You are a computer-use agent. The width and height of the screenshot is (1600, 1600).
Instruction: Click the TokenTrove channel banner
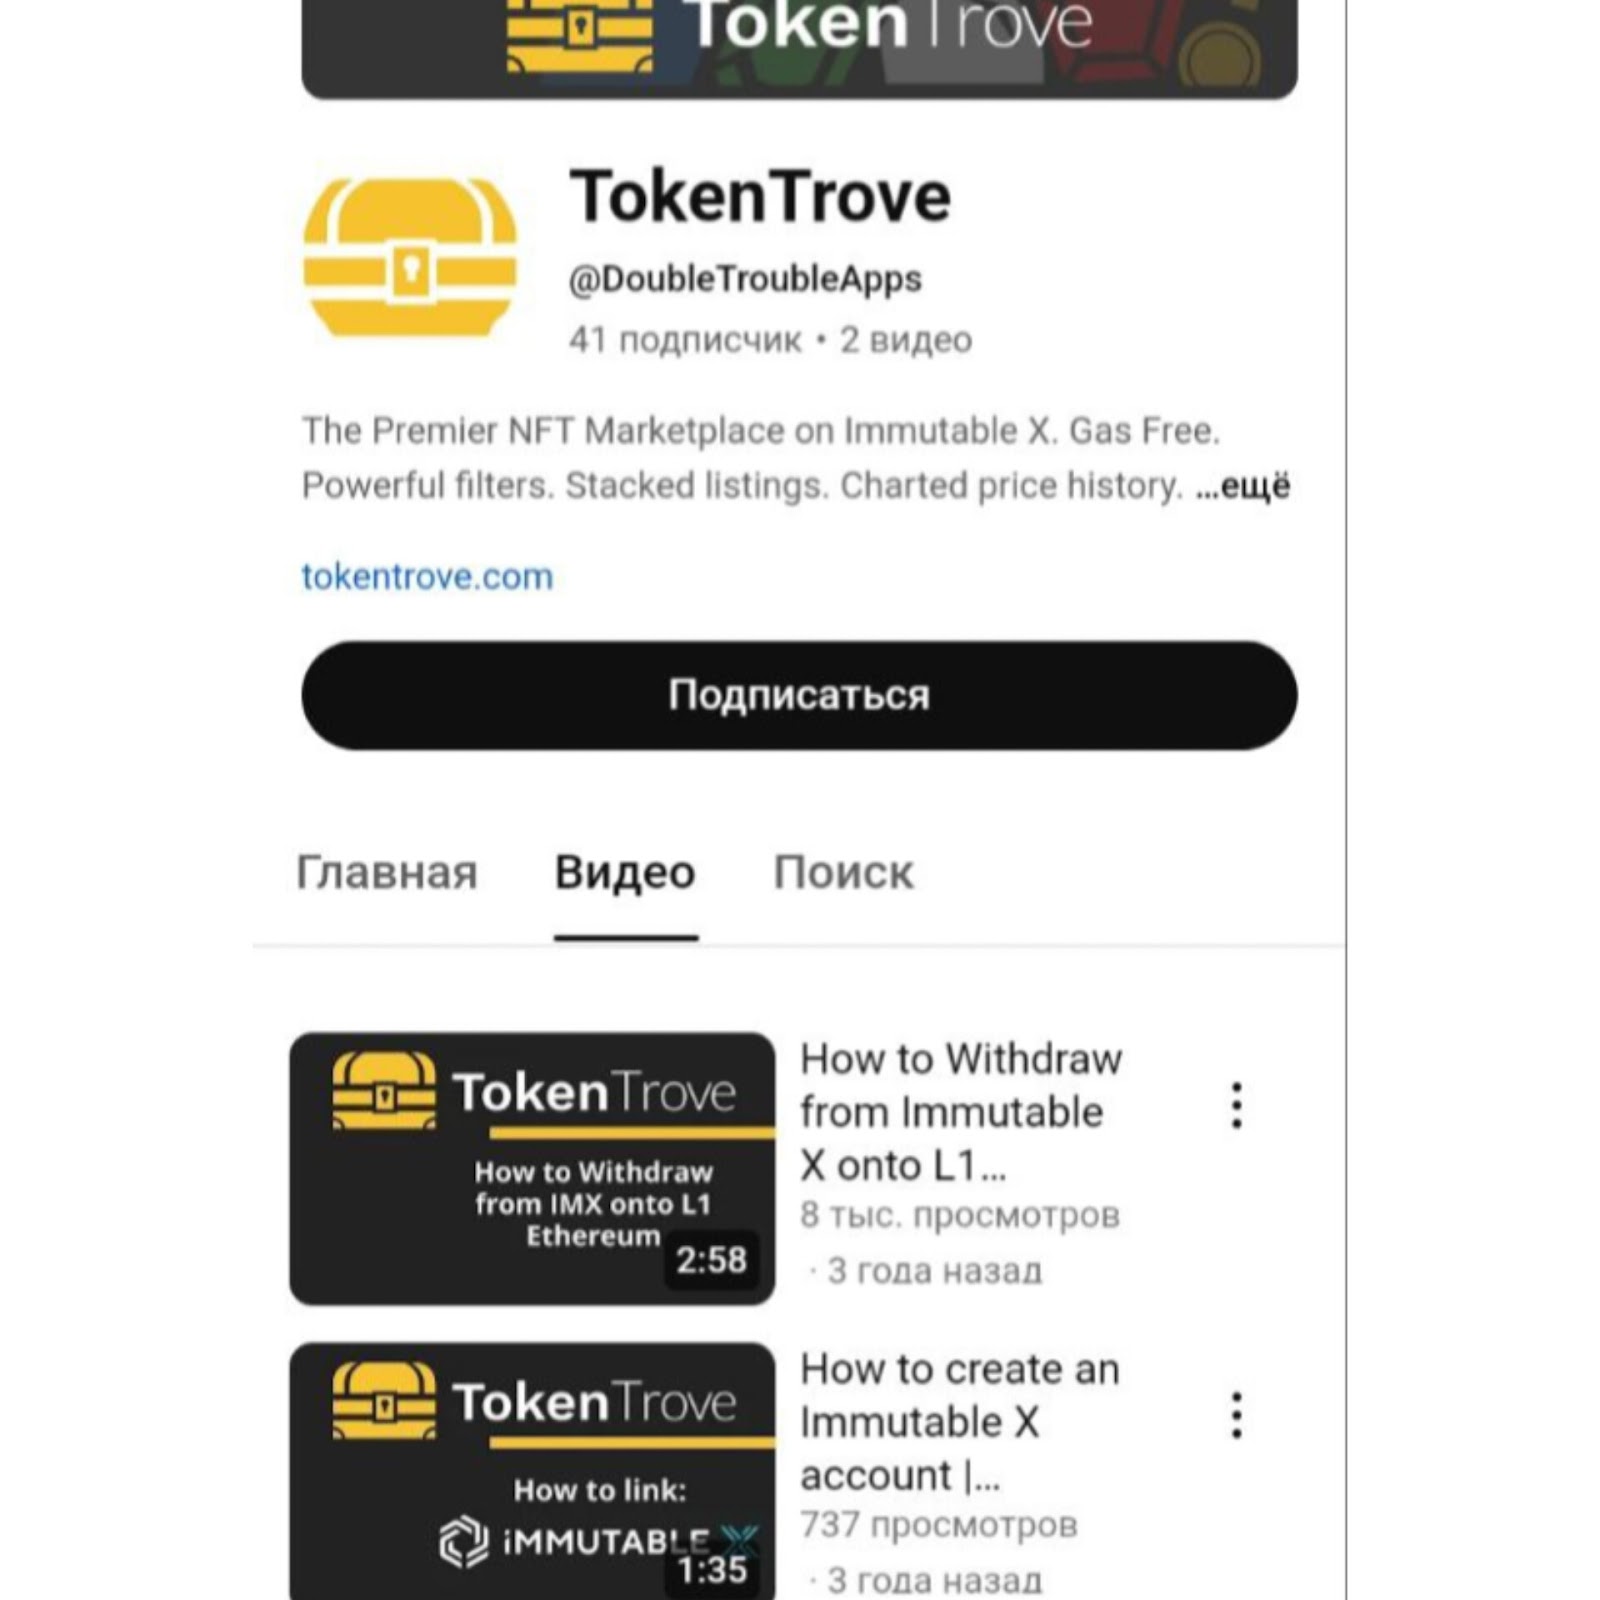[x=799, y=48]
